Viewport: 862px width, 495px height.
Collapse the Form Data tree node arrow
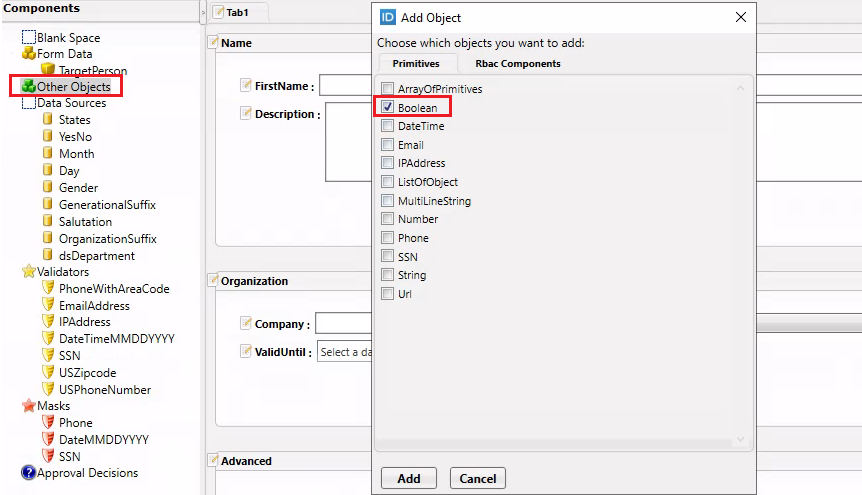12,54
